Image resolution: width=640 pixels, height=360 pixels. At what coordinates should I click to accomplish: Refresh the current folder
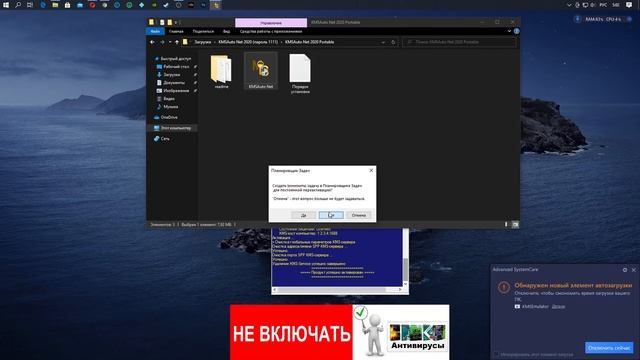[x=393, y=42]
